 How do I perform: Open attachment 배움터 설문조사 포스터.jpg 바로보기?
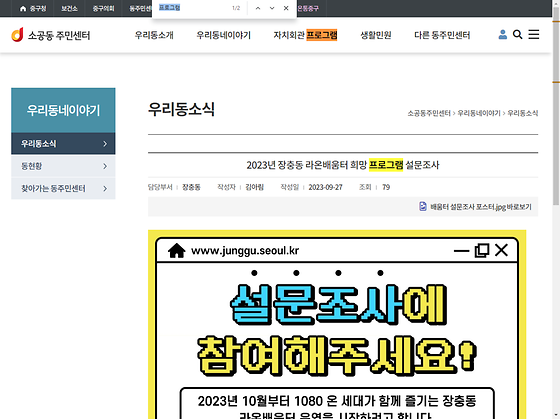click(481, 207)
